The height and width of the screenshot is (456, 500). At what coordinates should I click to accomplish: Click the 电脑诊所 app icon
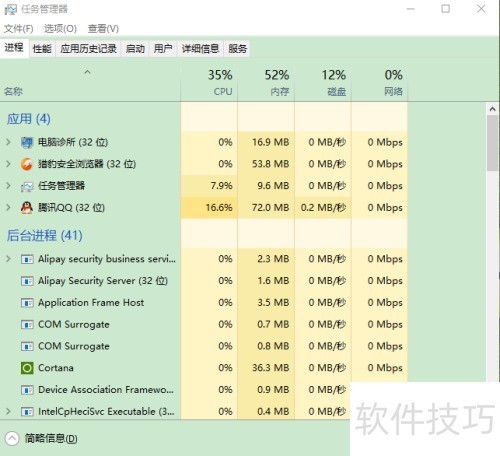pos(27,142)
